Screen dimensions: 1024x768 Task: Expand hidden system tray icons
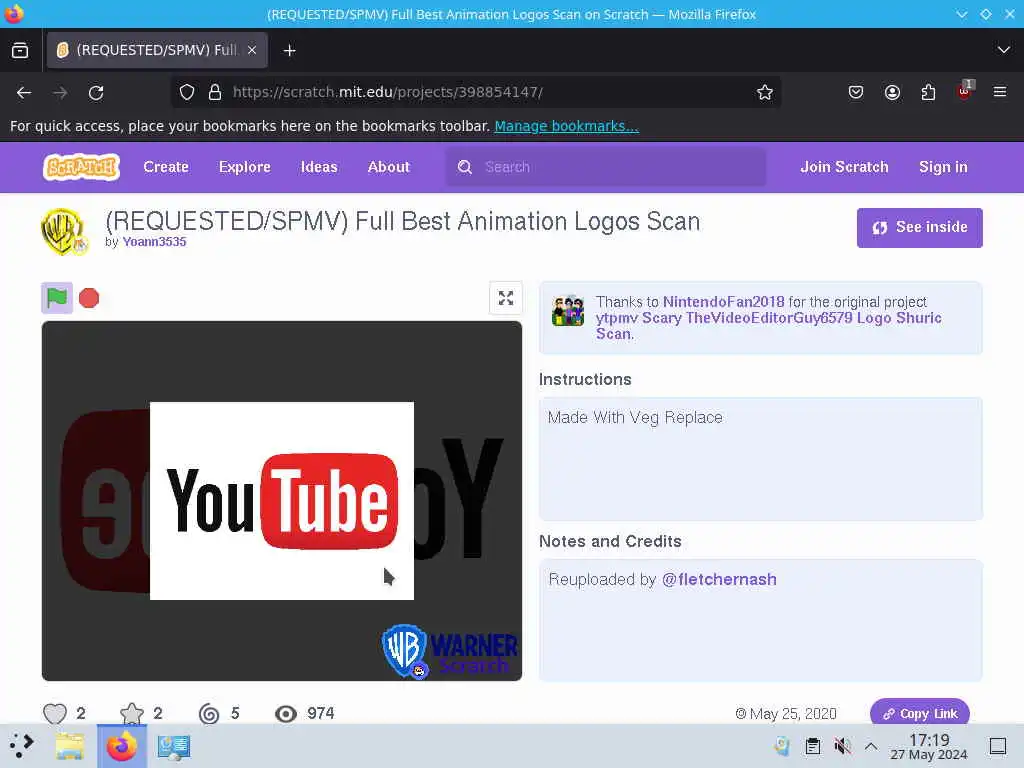[871, 746]
